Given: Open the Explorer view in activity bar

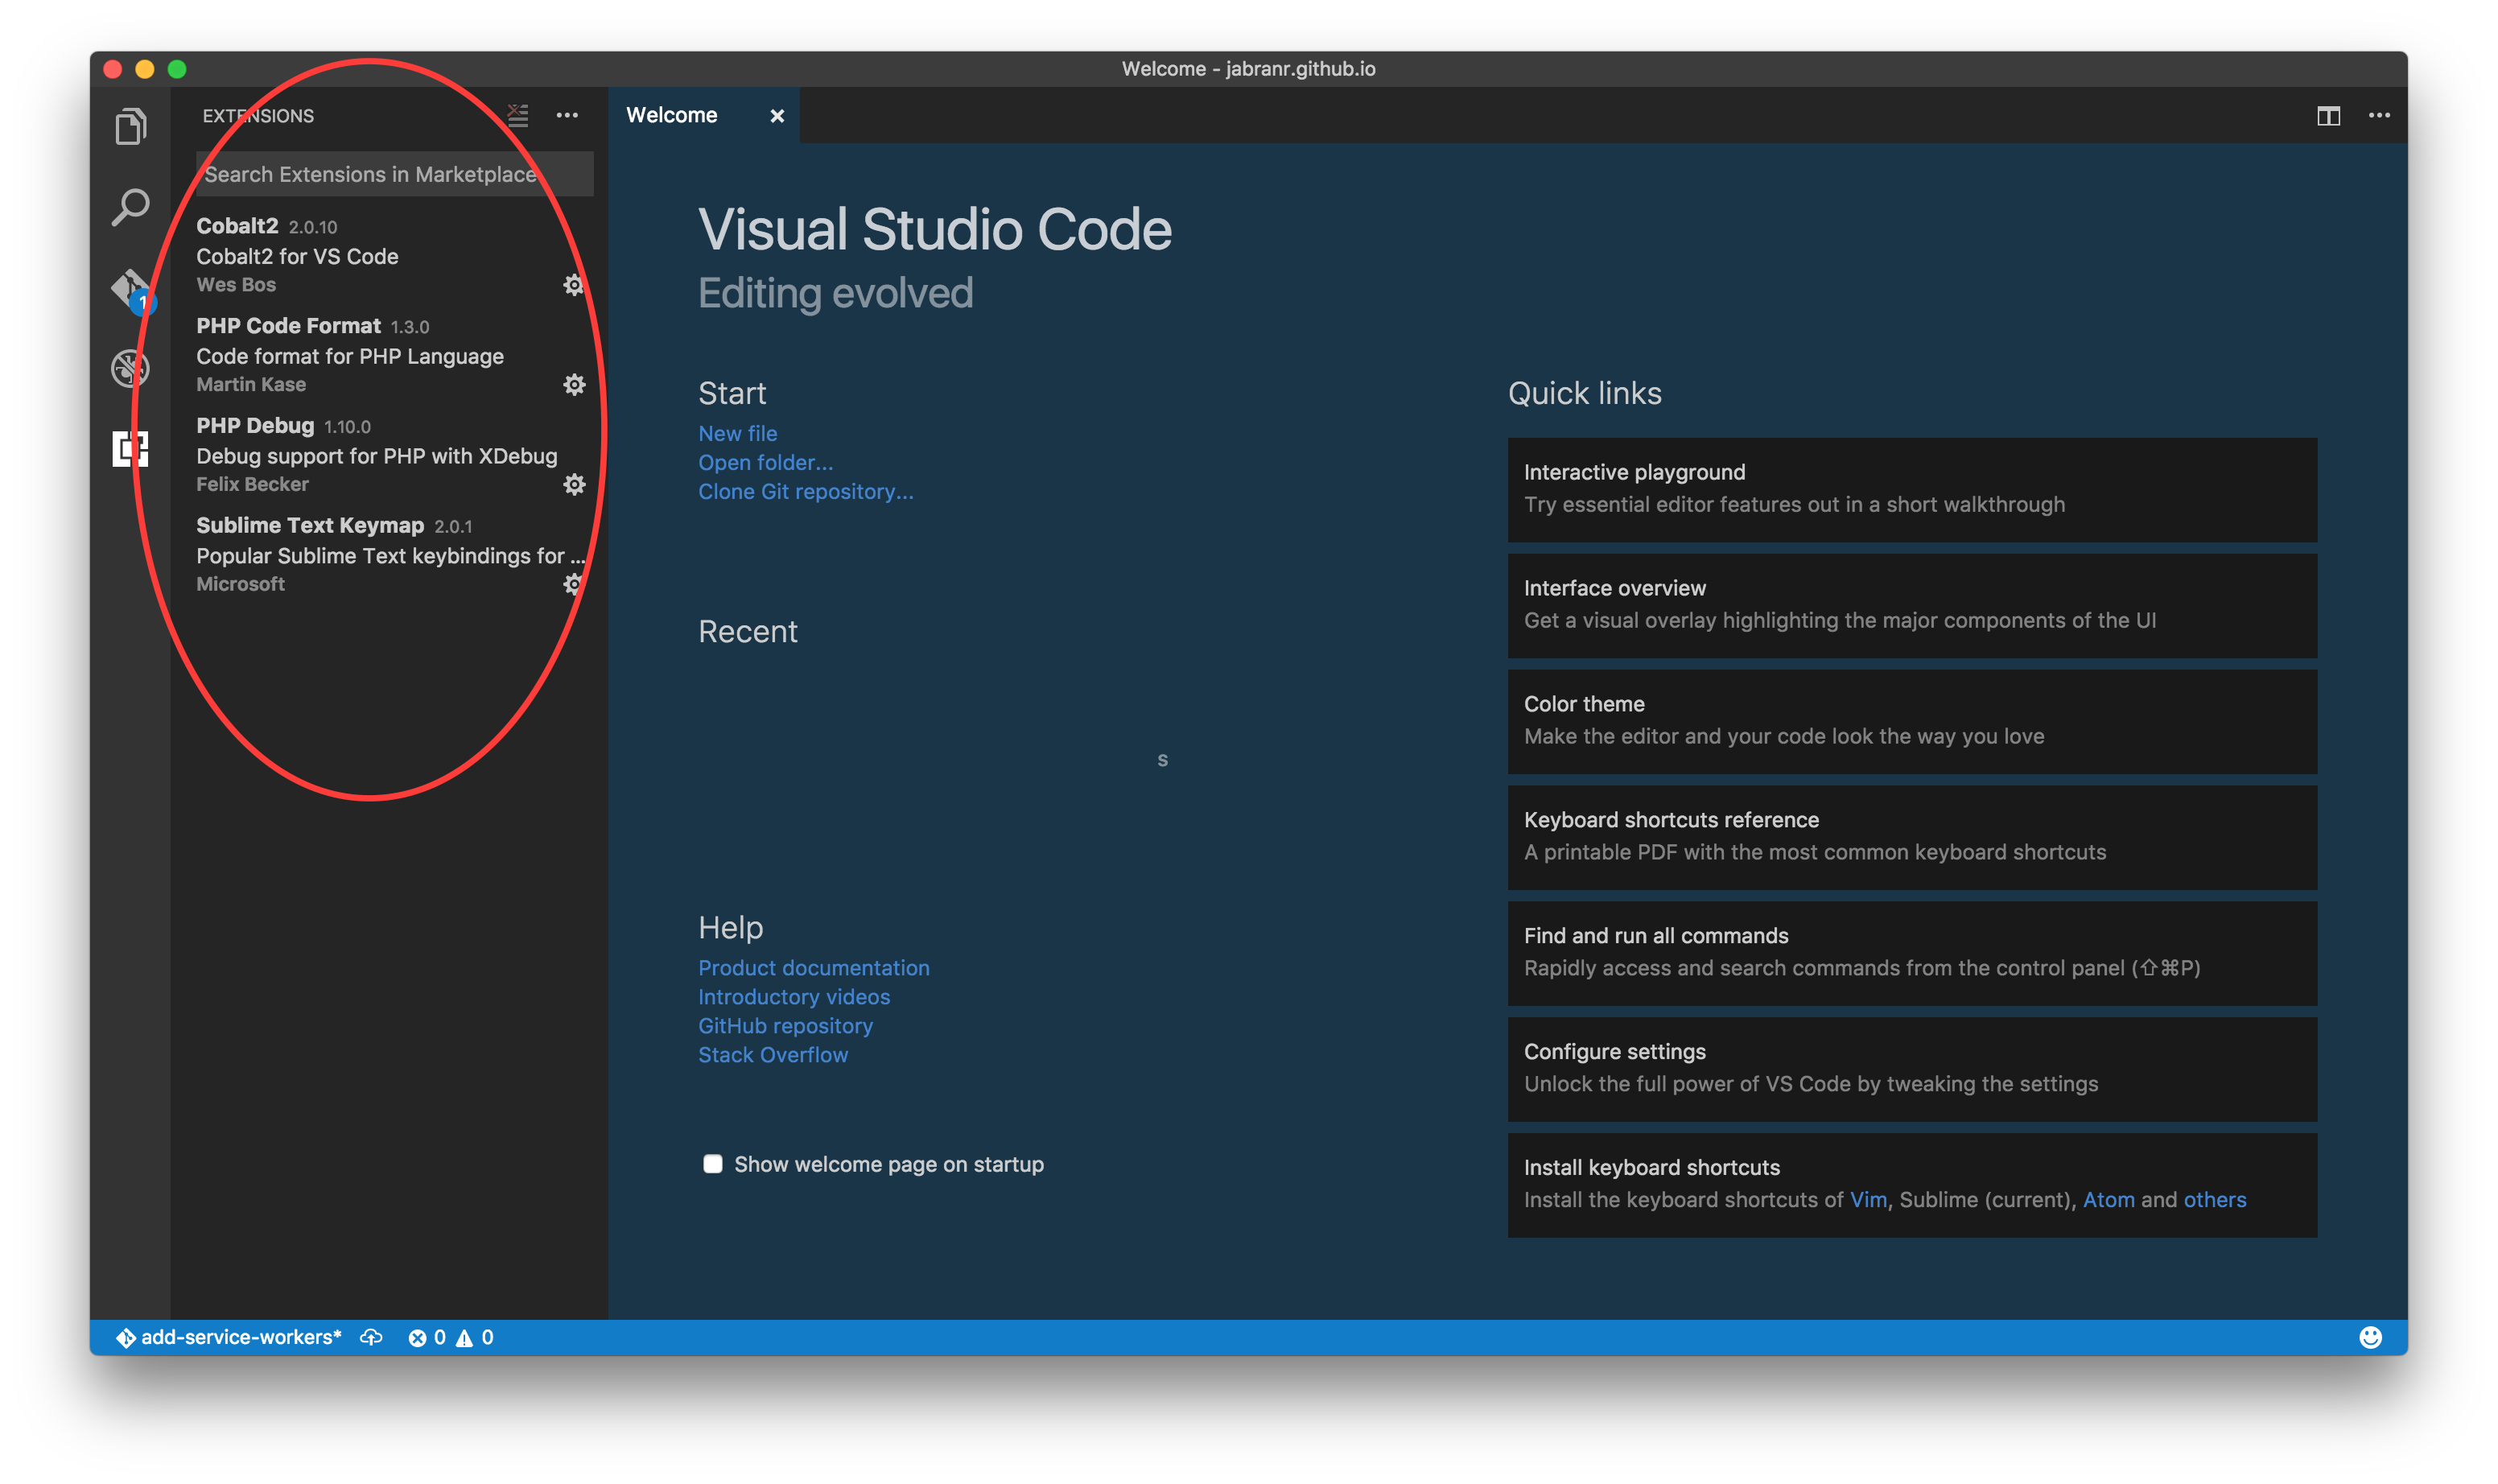Looking at the screenshot, I should [131, 127].
